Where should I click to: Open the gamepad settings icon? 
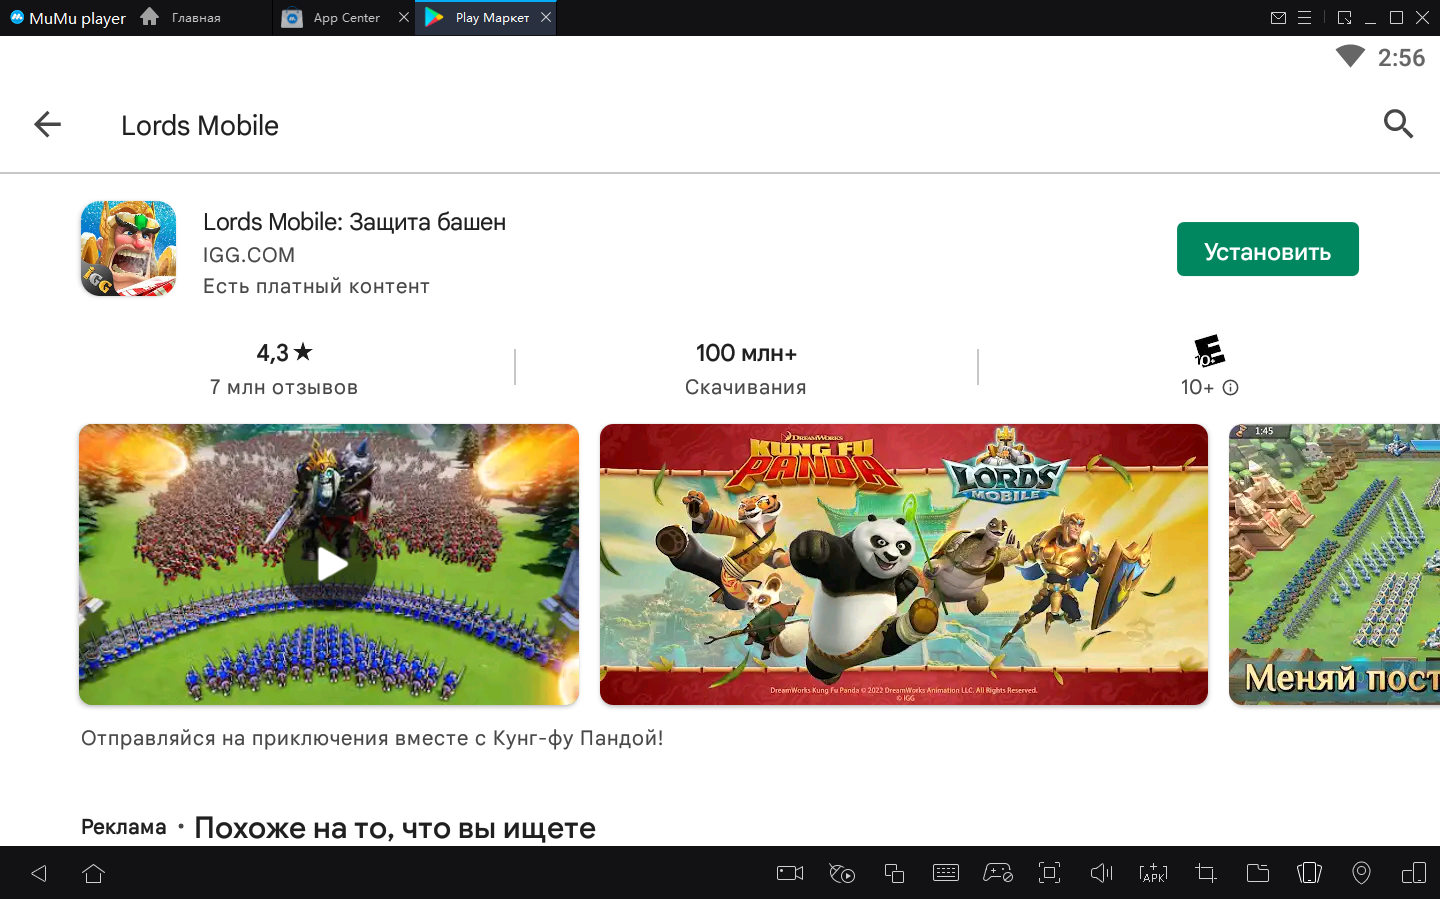tap(997, 873)
